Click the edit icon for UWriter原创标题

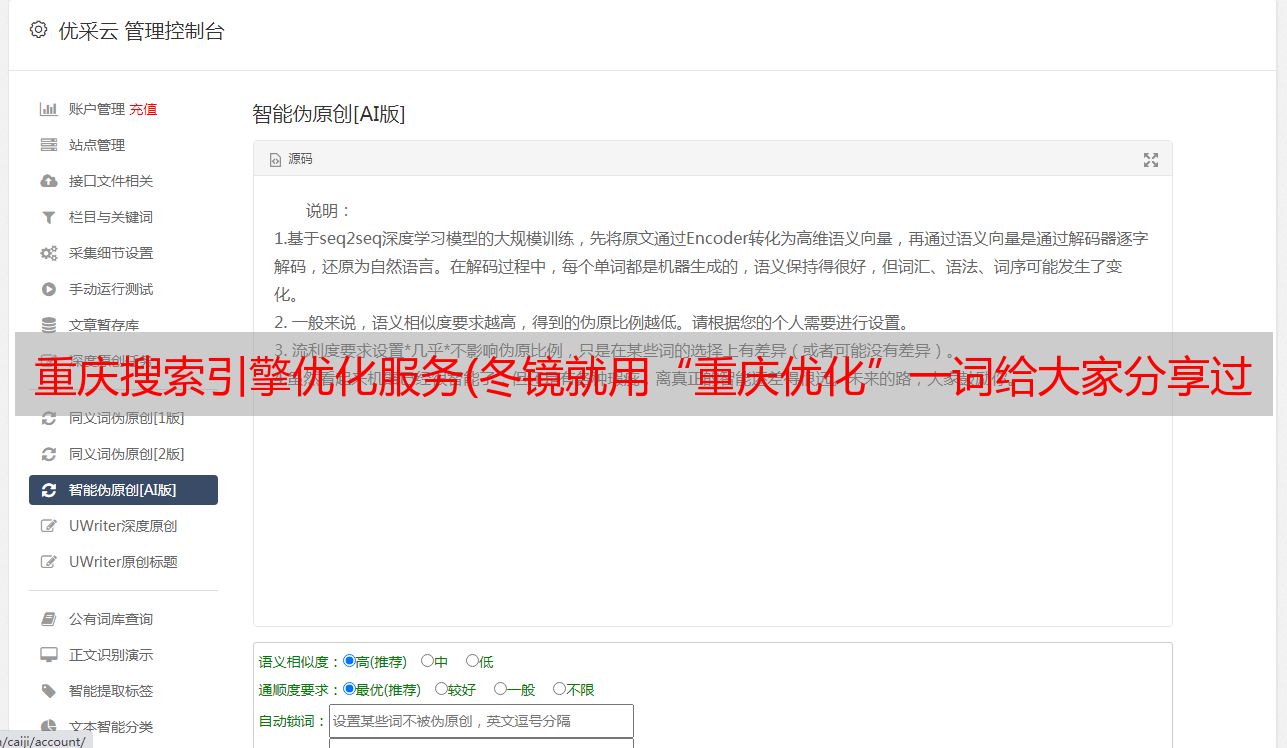(48, 562)
